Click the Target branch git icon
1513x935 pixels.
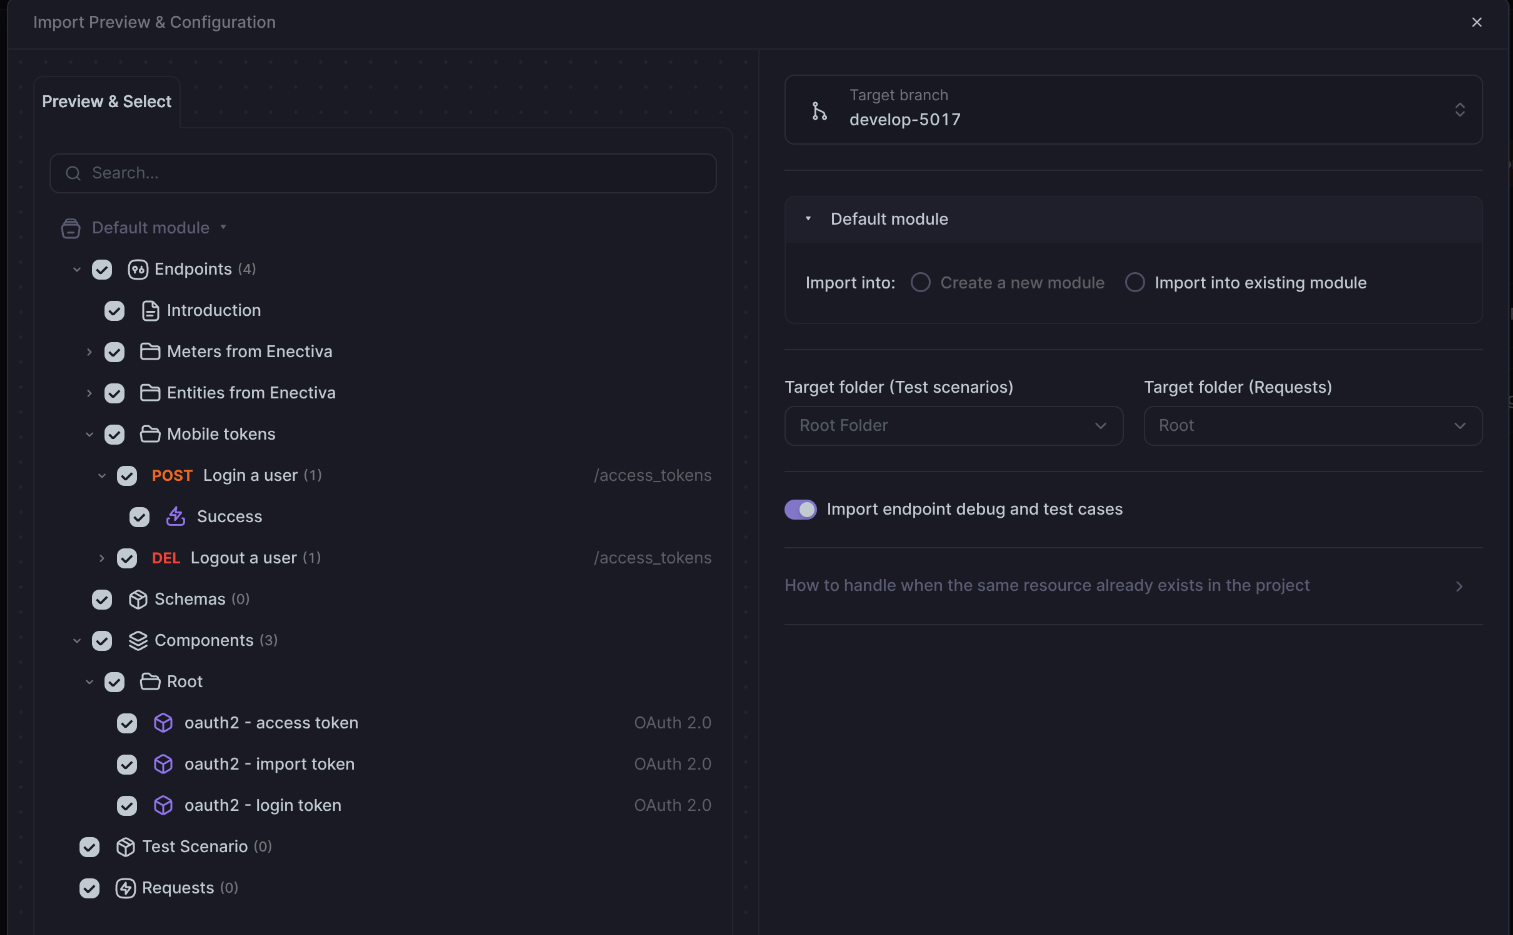(819, 111)
